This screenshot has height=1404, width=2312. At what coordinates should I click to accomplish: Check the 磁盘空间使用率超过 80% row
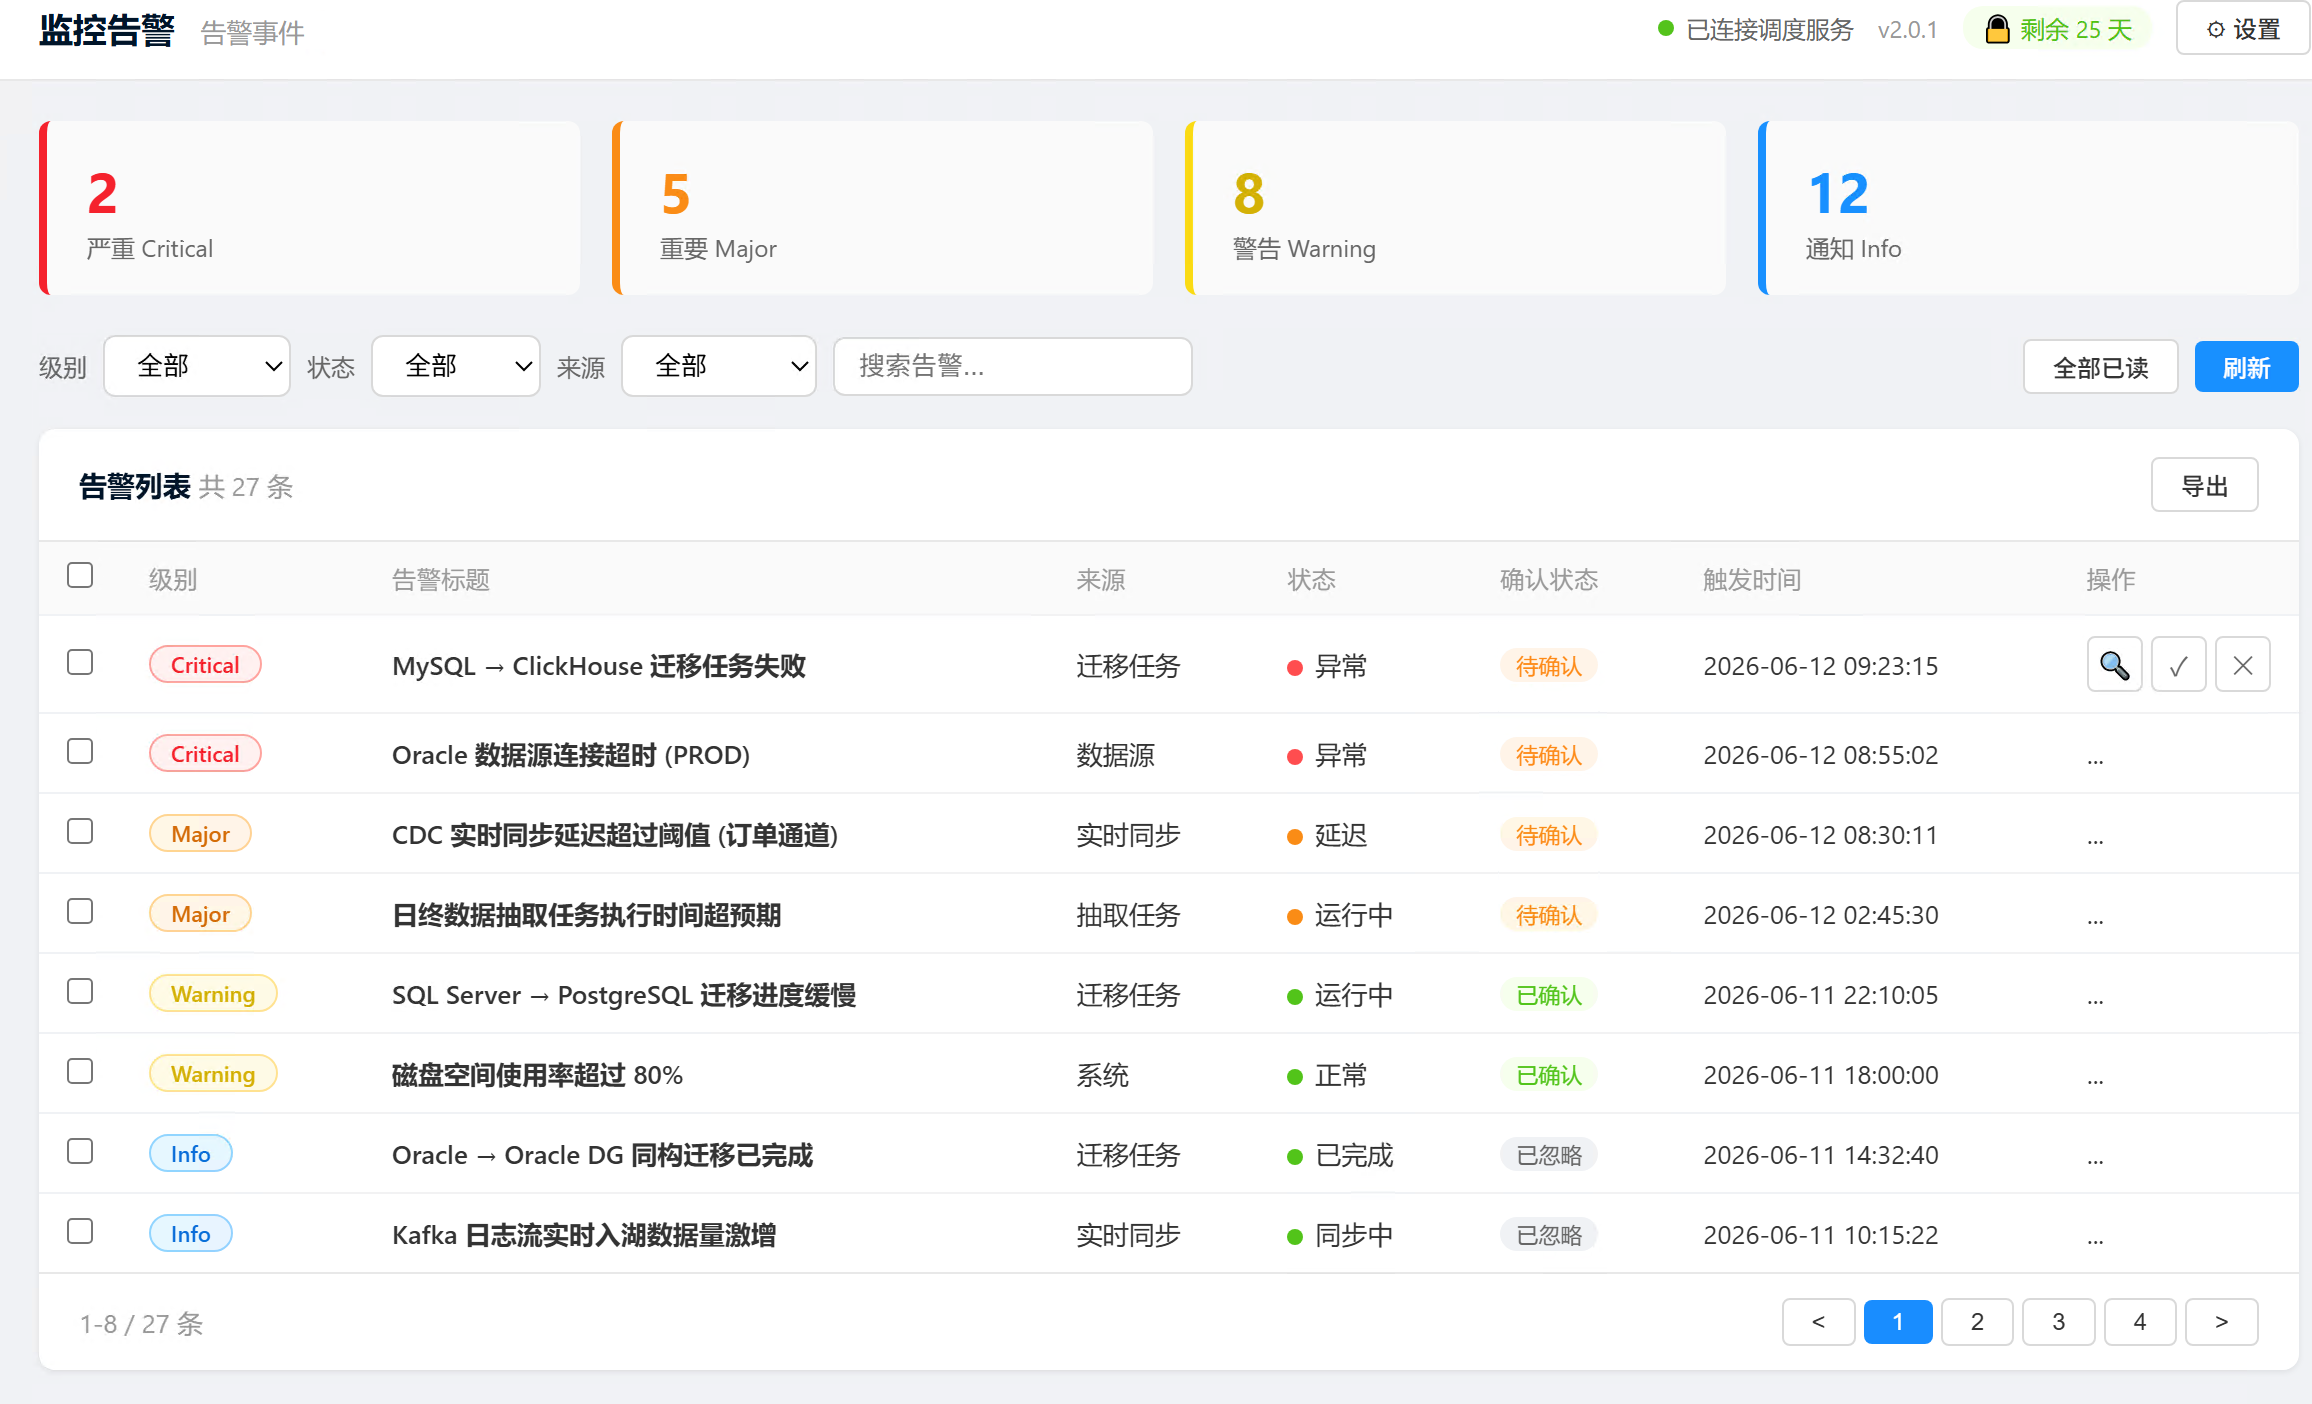click(80, 1071)
